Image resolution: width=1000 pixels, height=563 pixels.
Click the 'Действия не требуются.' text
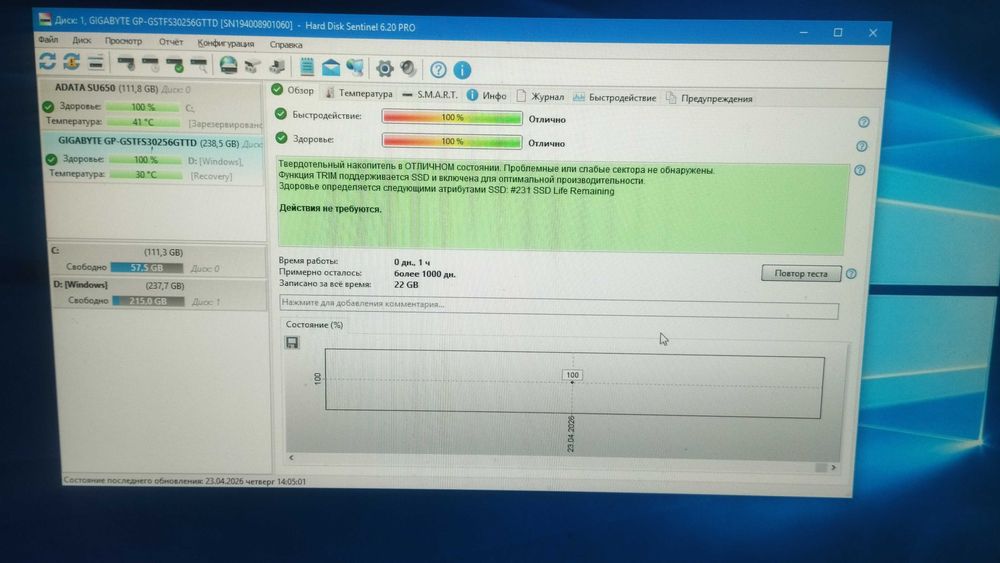330,209
